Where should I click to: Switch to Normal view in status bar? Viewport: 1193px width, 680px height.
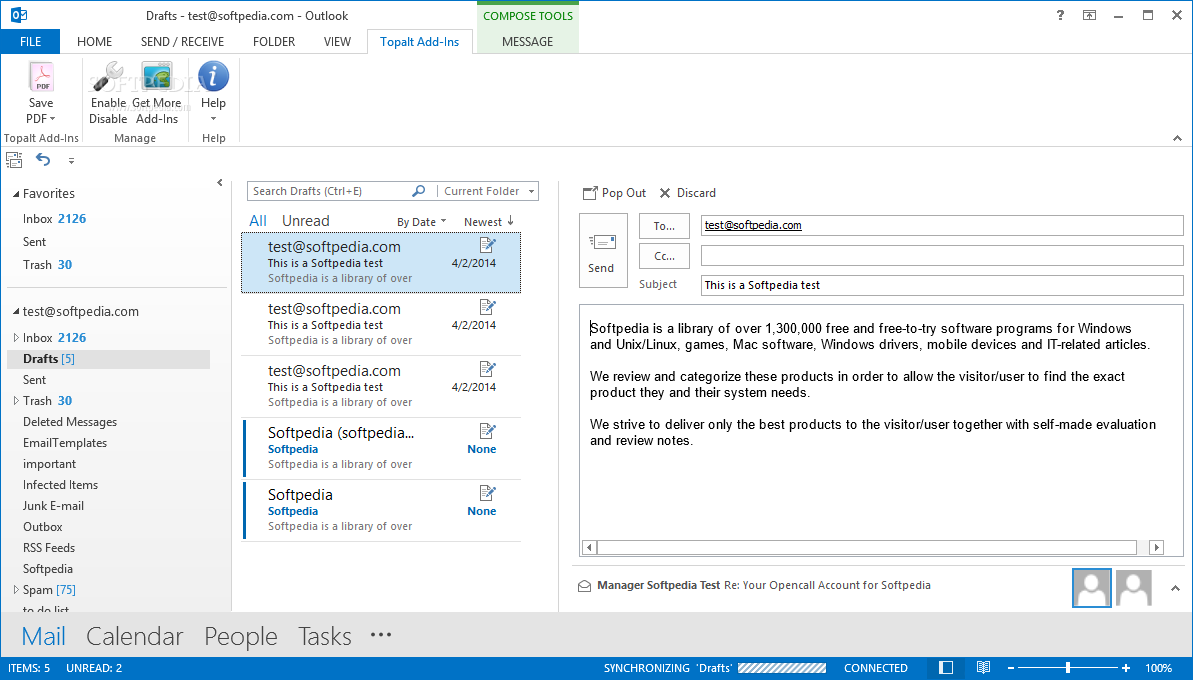[946, 668]
